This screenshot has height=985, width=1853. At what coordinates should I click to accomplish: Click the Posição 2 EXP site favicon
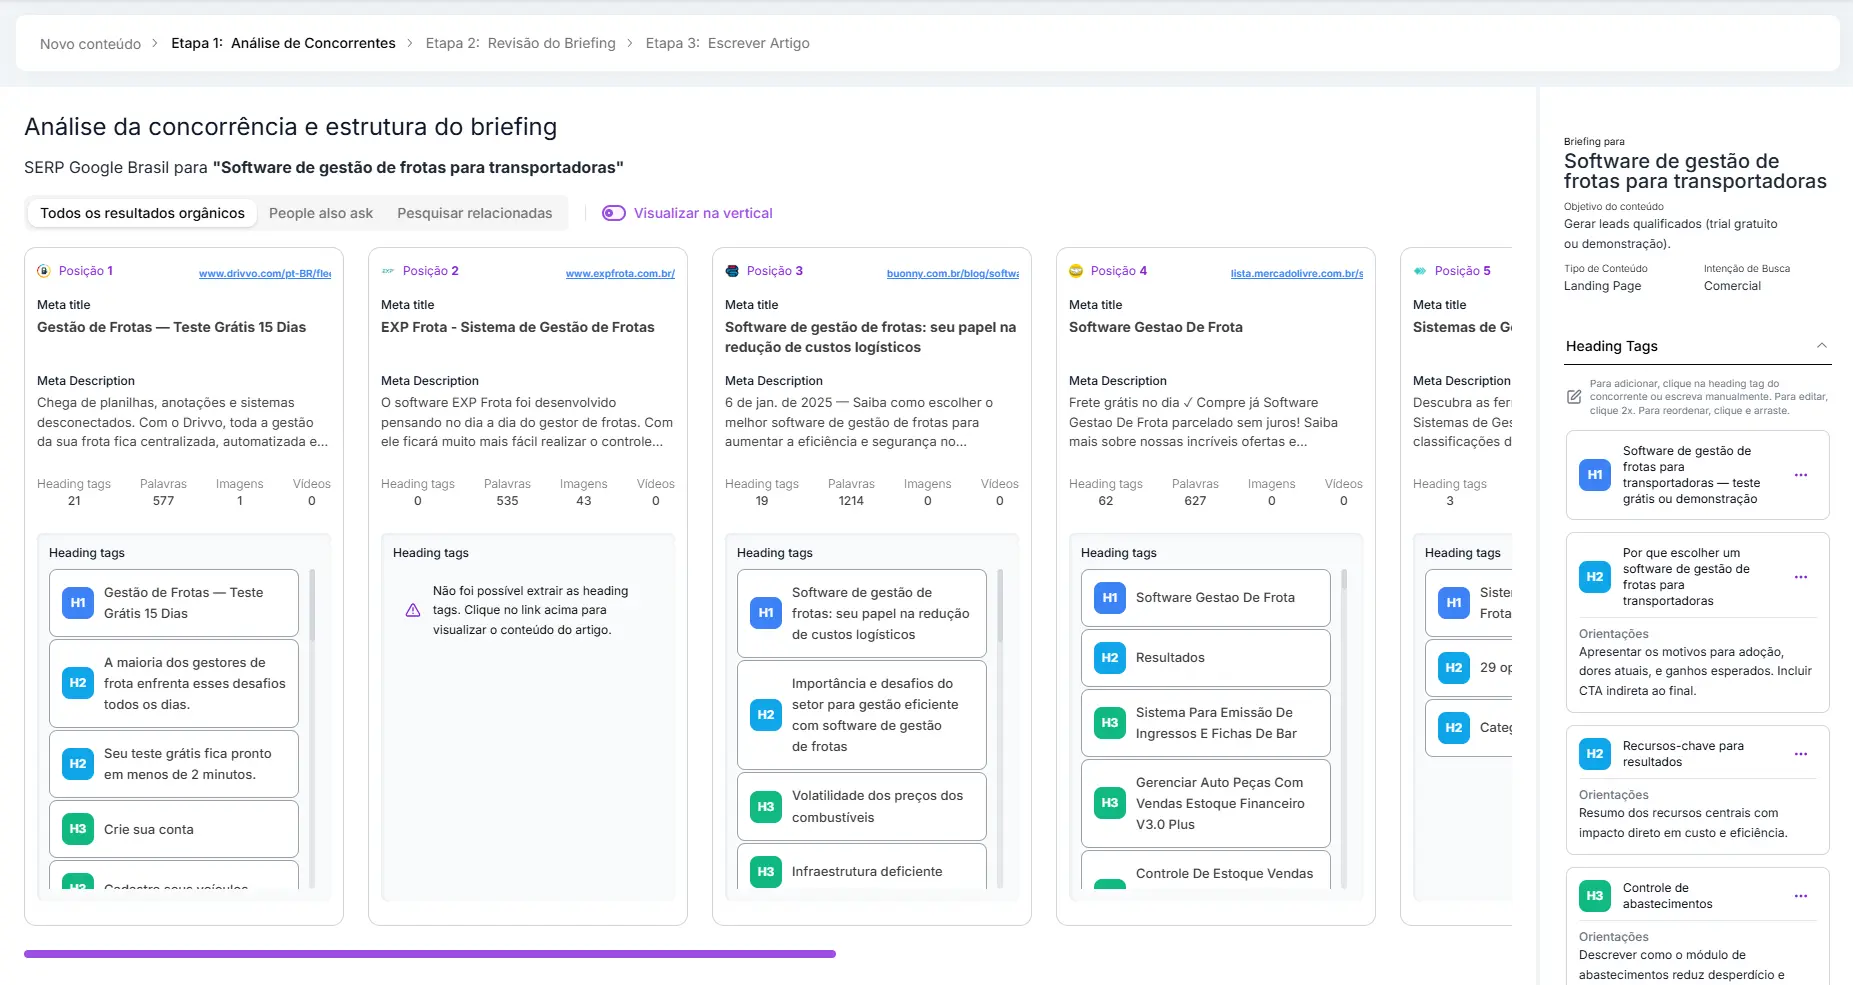(388, 271)
